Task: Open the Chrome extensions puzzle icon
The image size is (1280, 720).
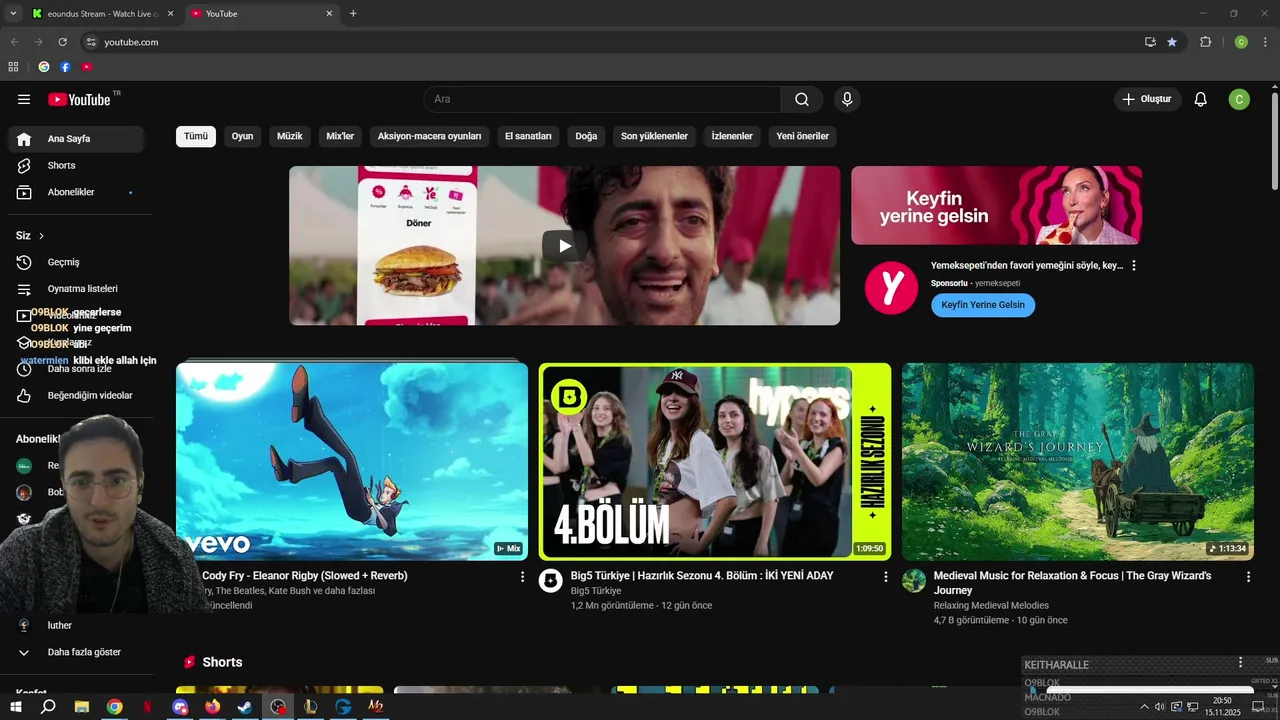Action: pos(1205,42)
